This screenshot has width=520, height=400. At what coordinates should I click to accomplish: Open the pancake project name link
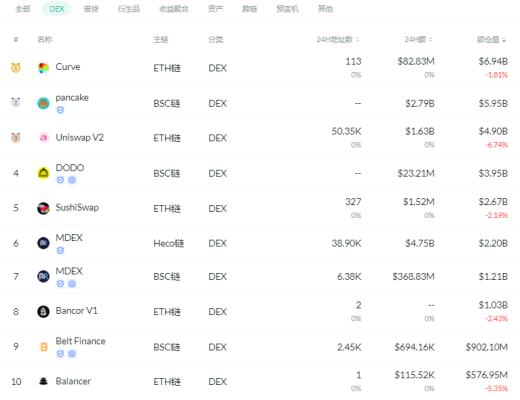click(x=72, y=98)
